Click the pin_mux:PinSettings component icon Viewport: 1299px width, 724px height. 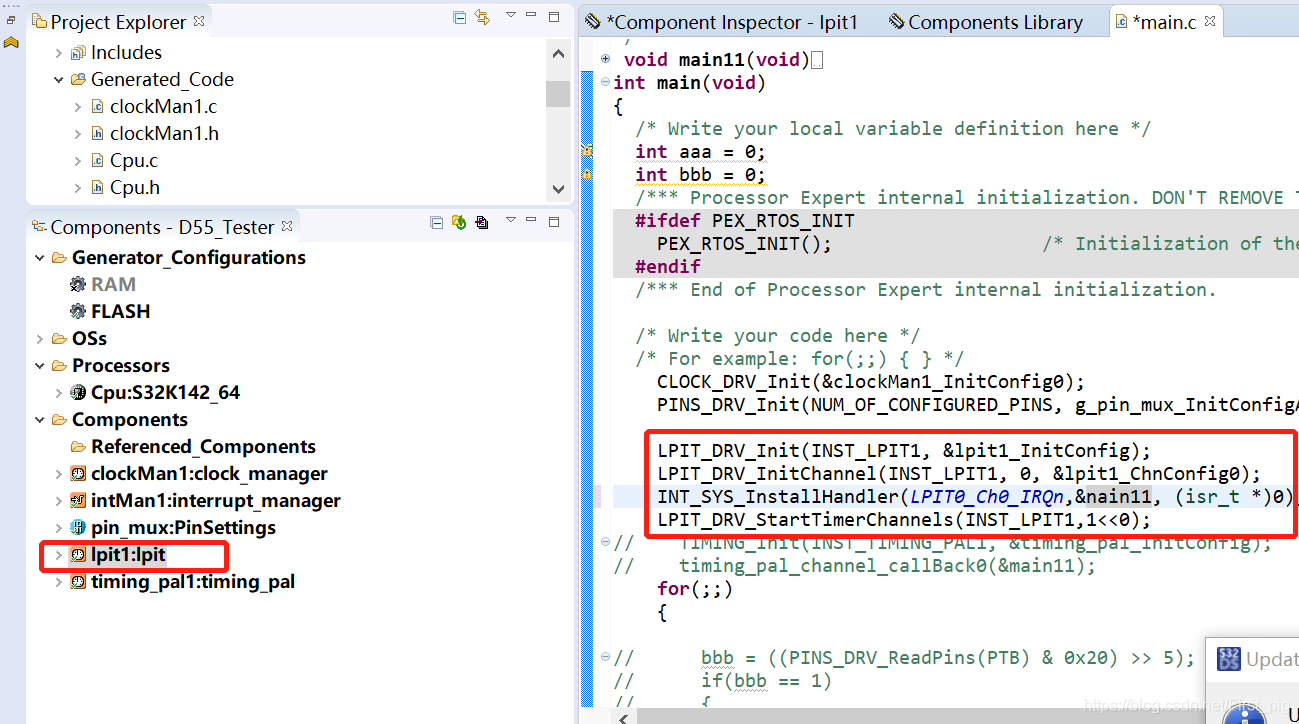click(x=78, y=528)
